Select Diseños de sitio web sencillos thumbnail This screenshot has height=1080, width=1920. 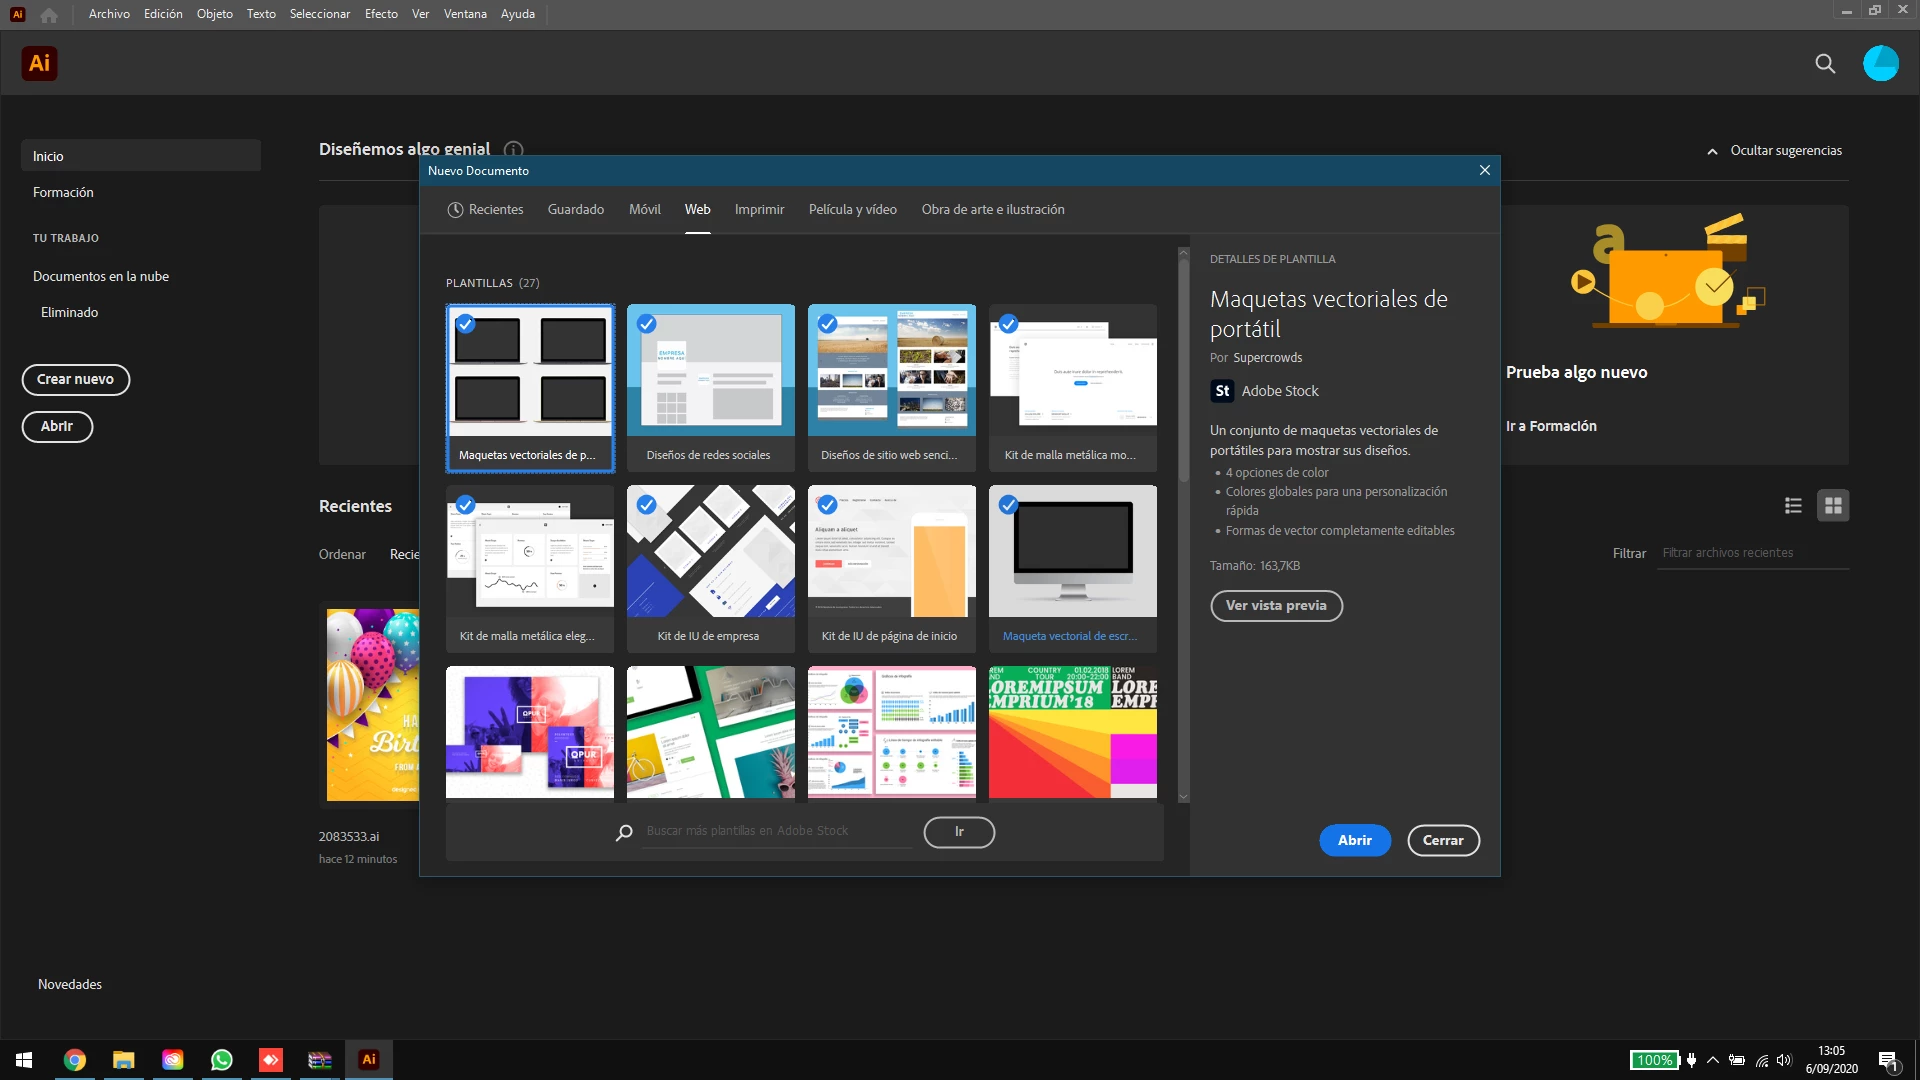point(891,370)
